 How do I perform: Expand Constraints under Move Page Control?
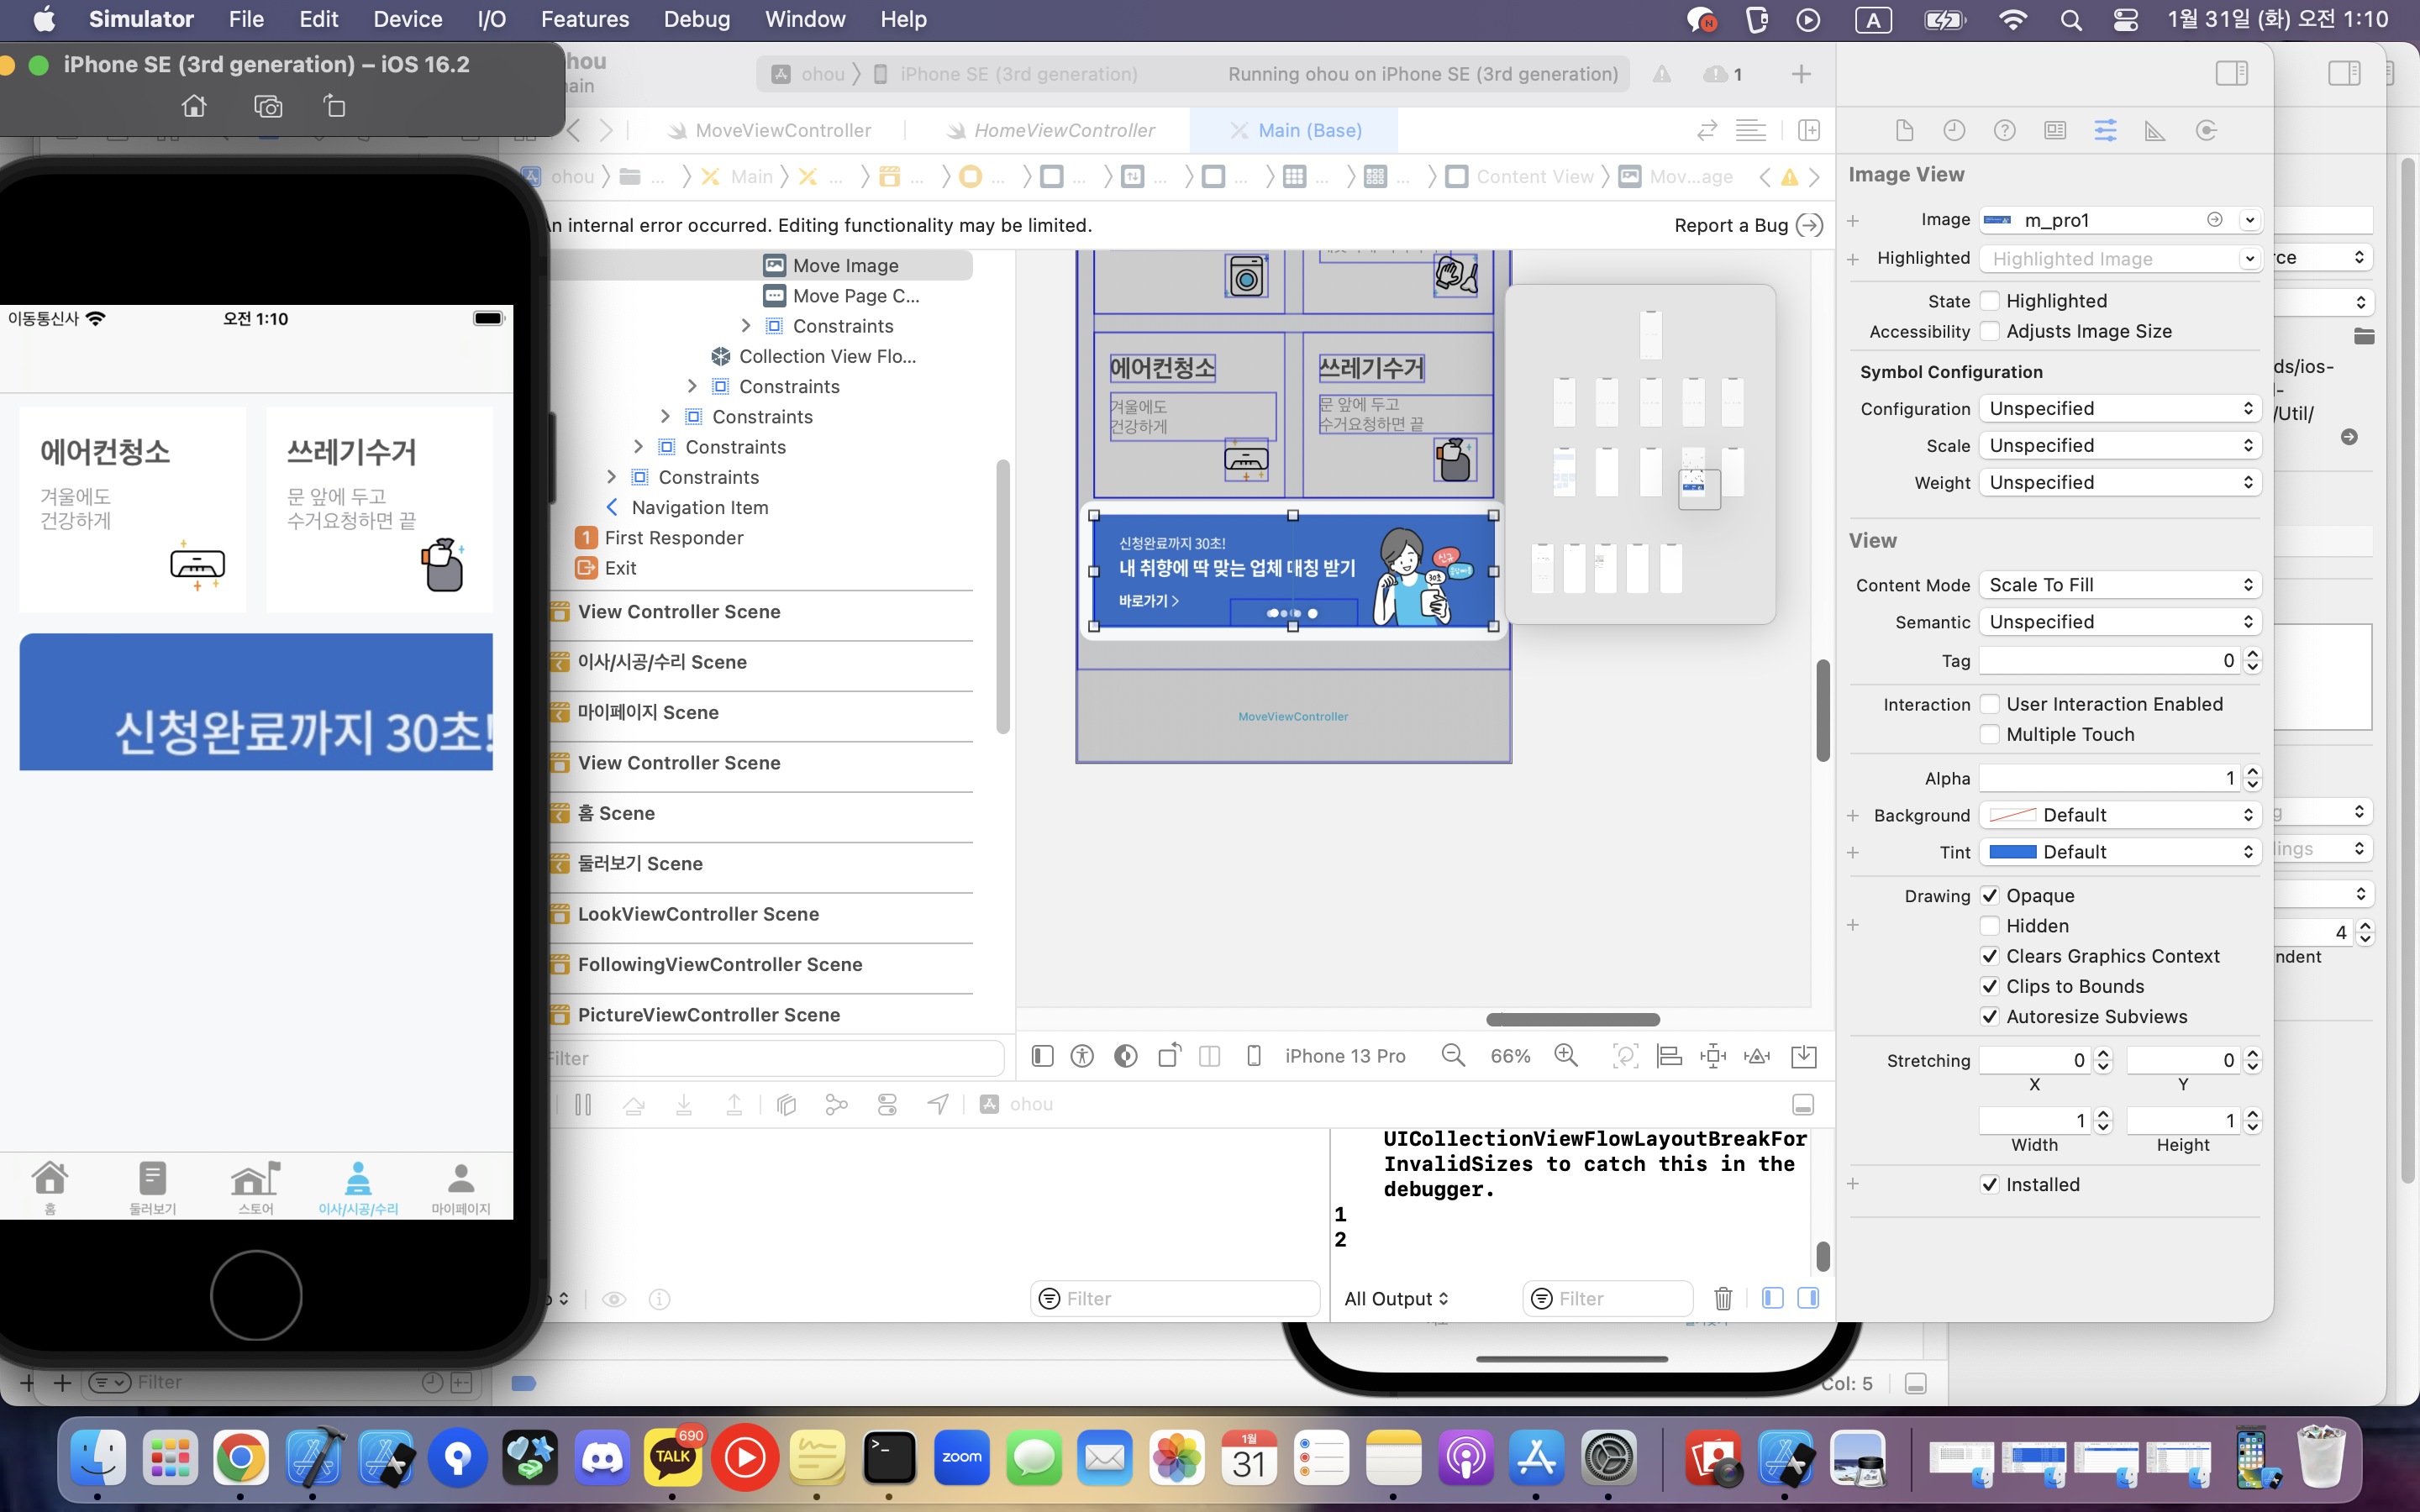pos(746,326)
